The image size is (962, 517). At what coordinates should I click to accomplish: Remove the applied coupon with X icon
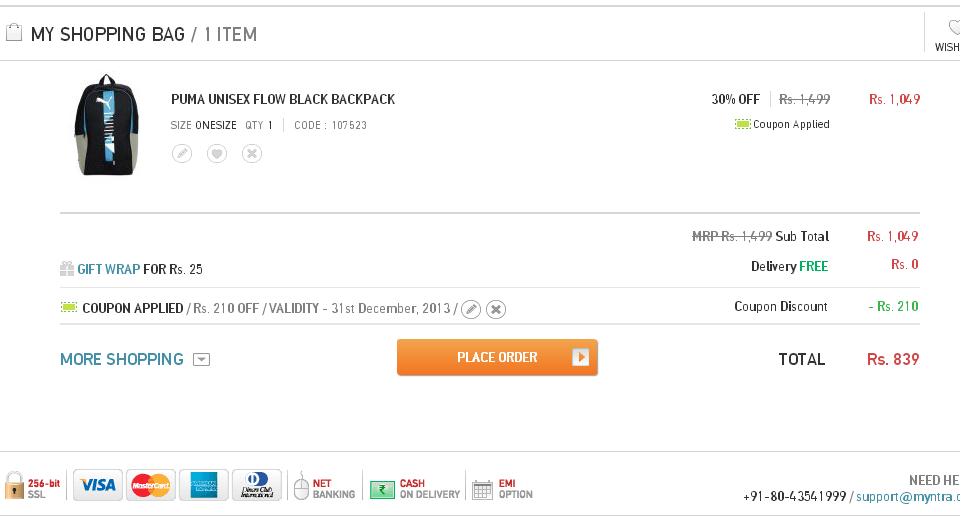496,309
